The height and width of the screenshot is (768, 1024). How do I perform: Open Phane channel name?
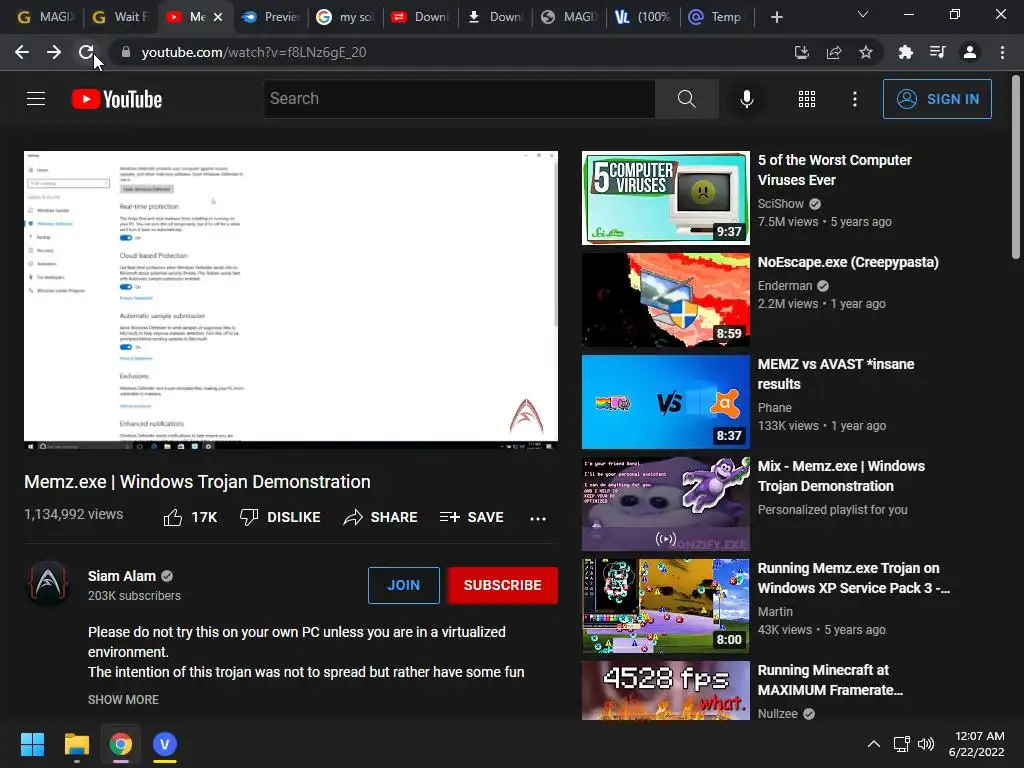pos(775,408)
